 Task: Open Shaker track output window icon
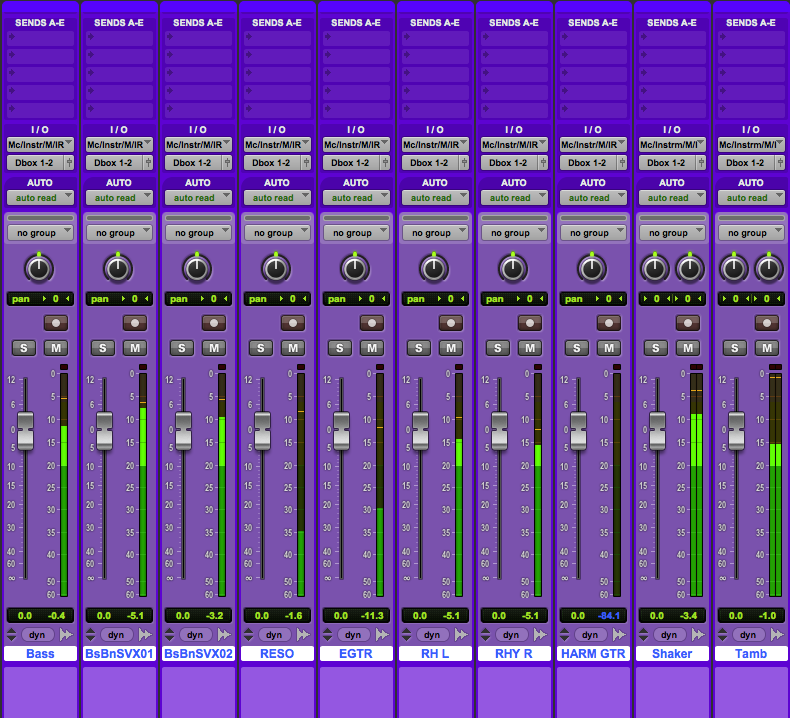(698, 634)
